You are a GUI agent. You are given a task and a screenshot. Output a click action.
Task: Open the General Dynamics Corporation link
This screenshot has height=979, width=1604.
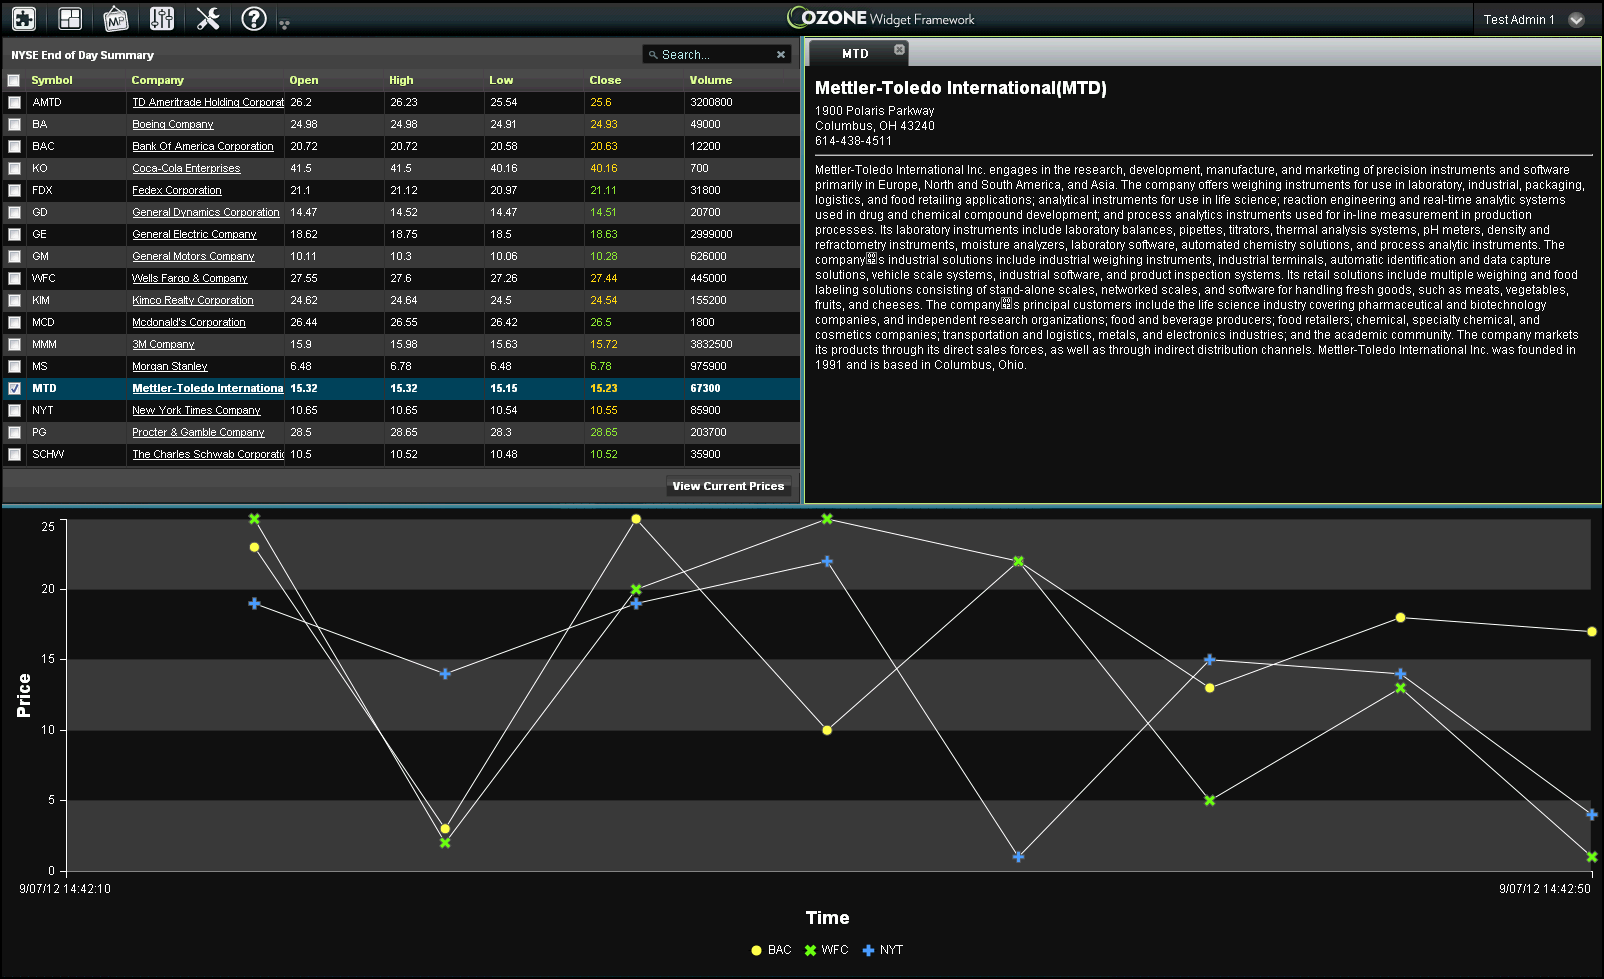[206, 212]
